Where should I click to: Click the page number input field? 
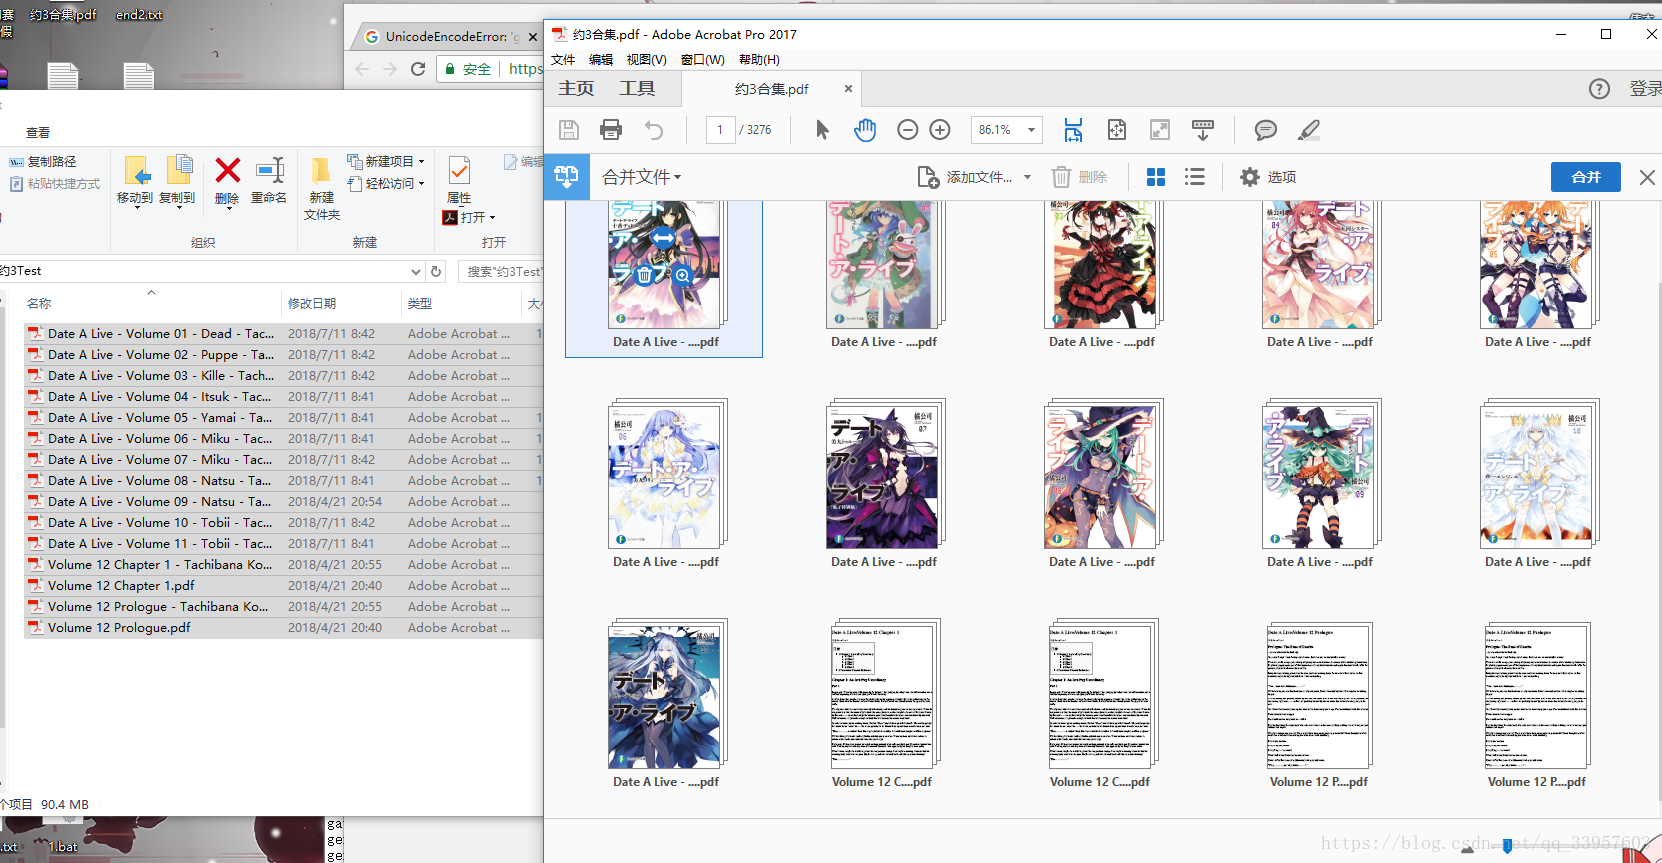click(720, 130)
